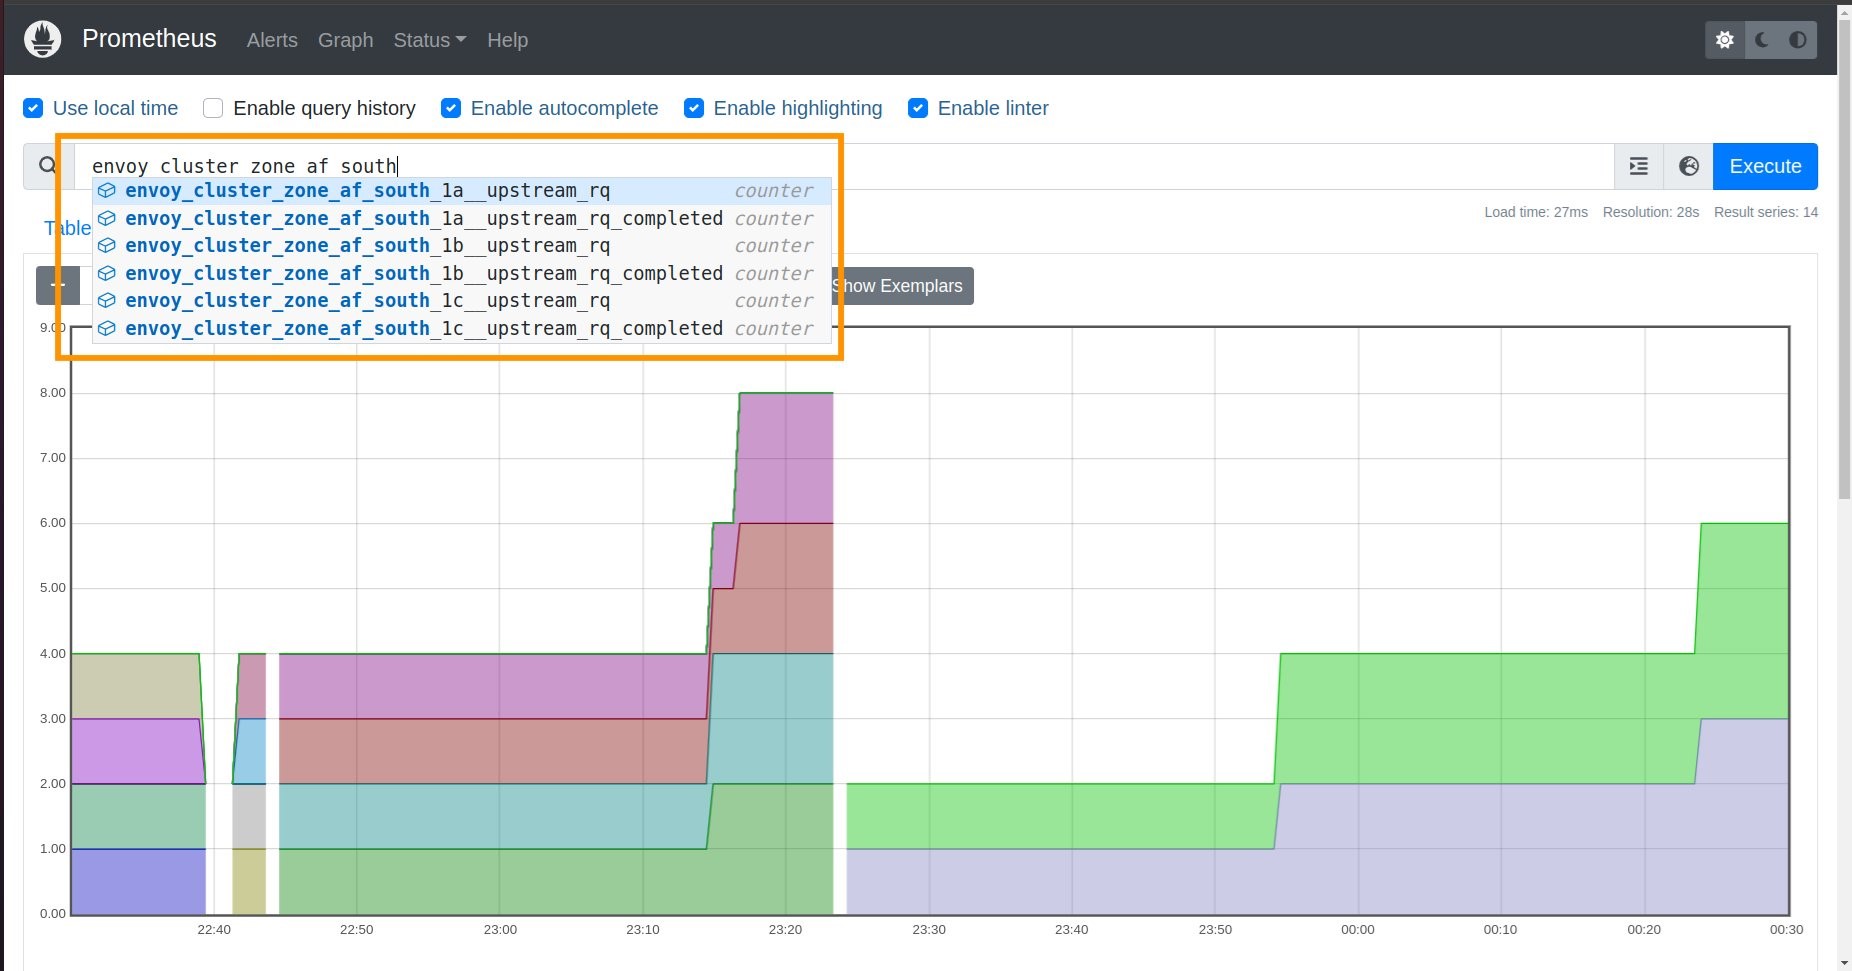Switch to dark theme moon icon
This screenshot has width=1852, height=971.
point(1762,40)
